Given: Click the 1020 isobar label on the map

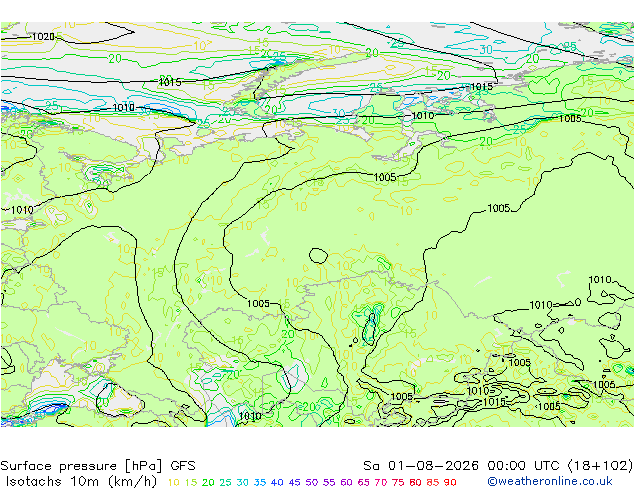Looking at the screenshot, I should (x=43, y=37).
